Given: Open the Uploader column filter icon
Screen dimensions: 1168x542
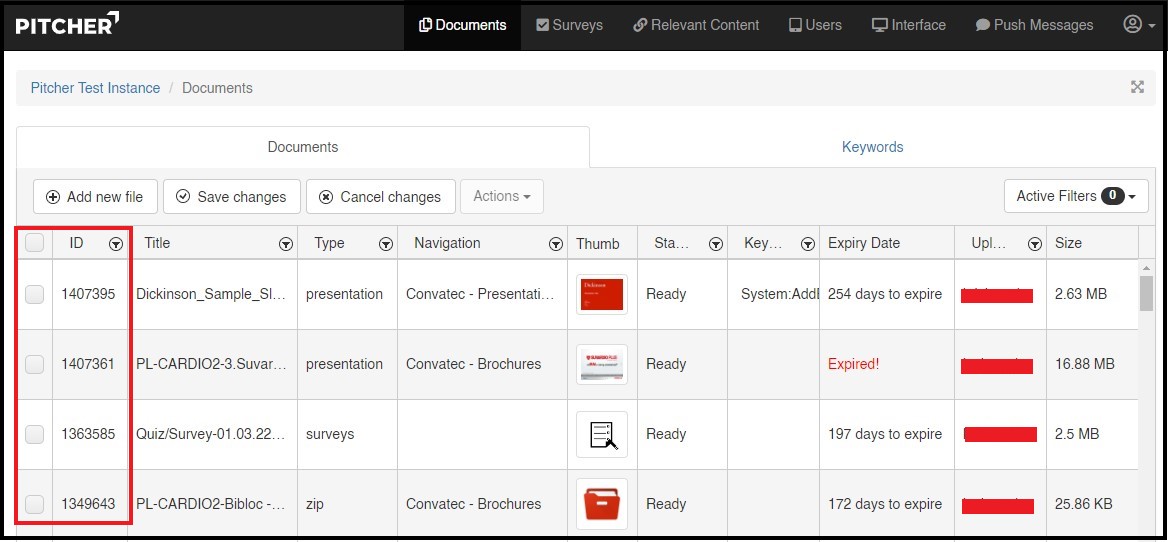Looking at the screenshot, I should (x=1035, y=244).
